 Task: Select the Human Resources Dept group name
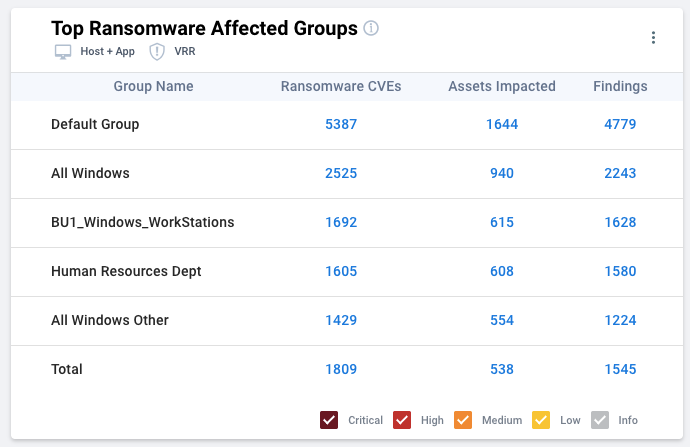(x=126, y=271)
